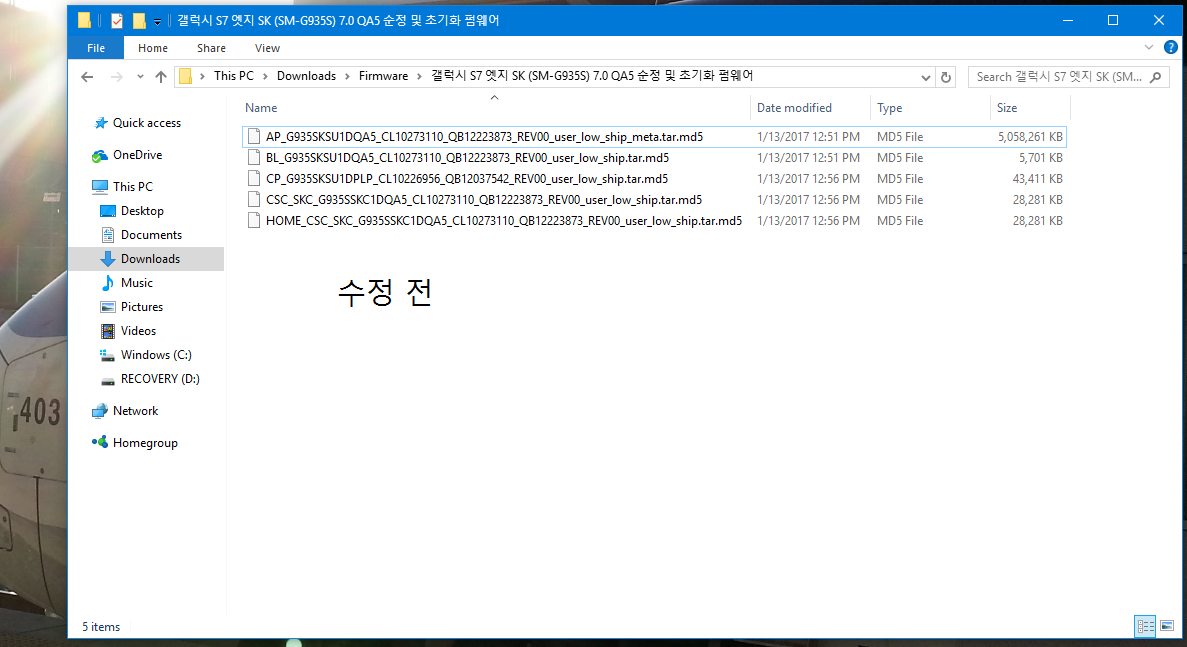
Task: Open the File menu
Action: 96,48
